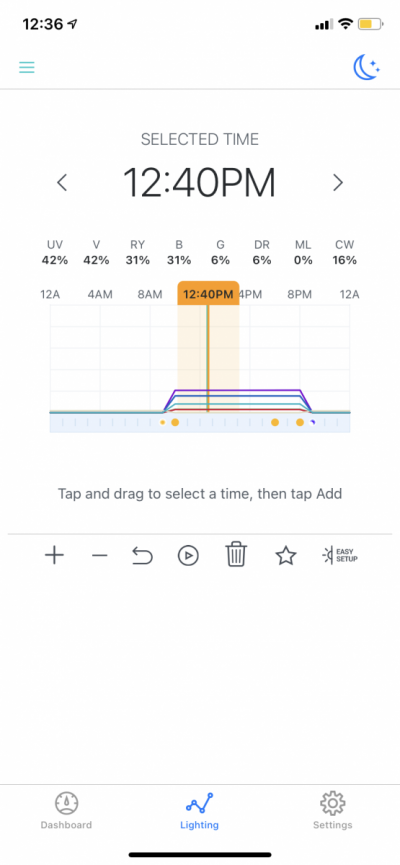This screenshot has height=865, width=400.
Task: Select the CW 16% channel
Action: coord(345,253)
